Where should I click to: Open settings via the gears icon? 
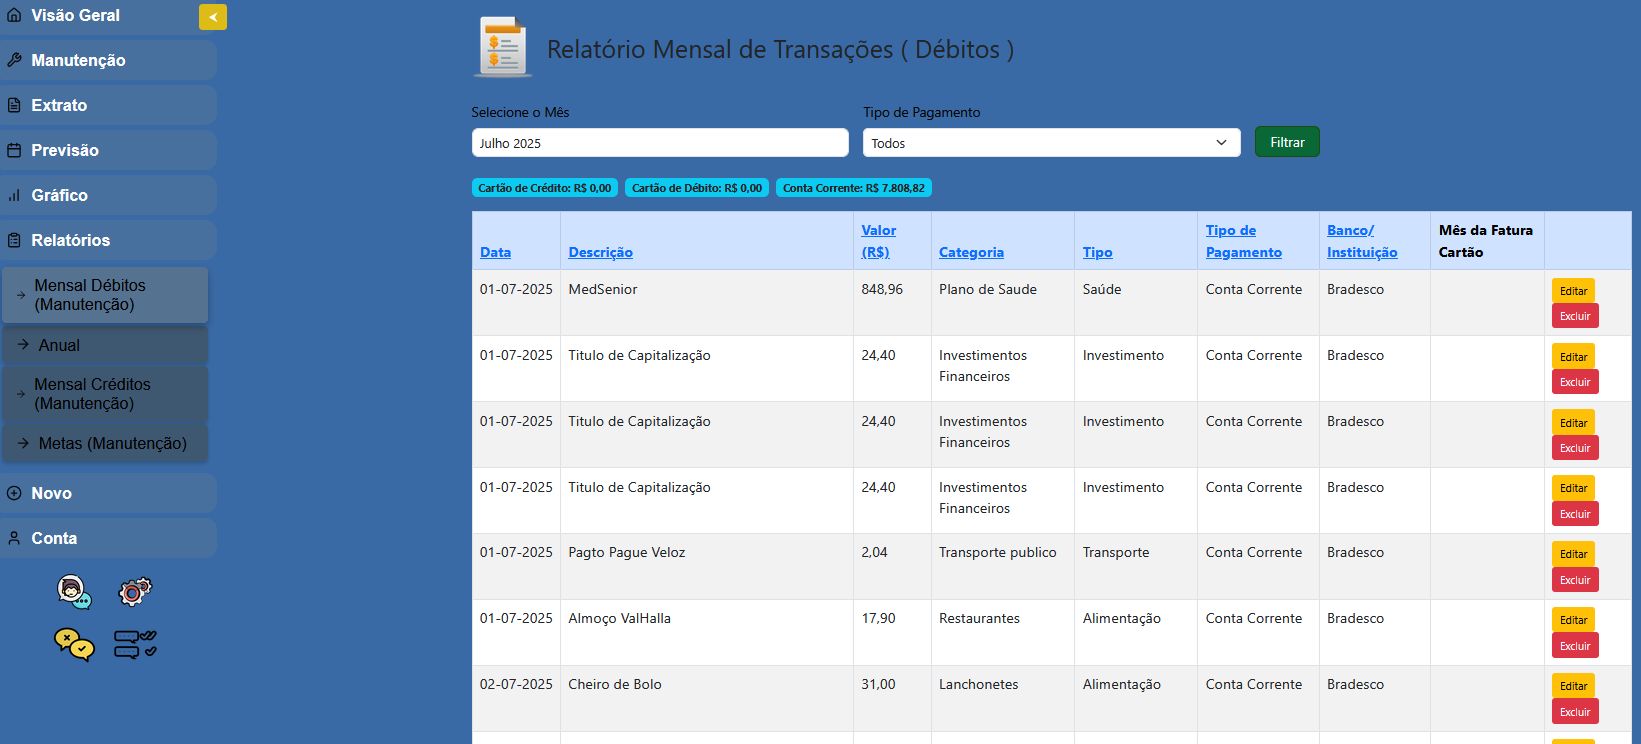click(x=135, y=592)
